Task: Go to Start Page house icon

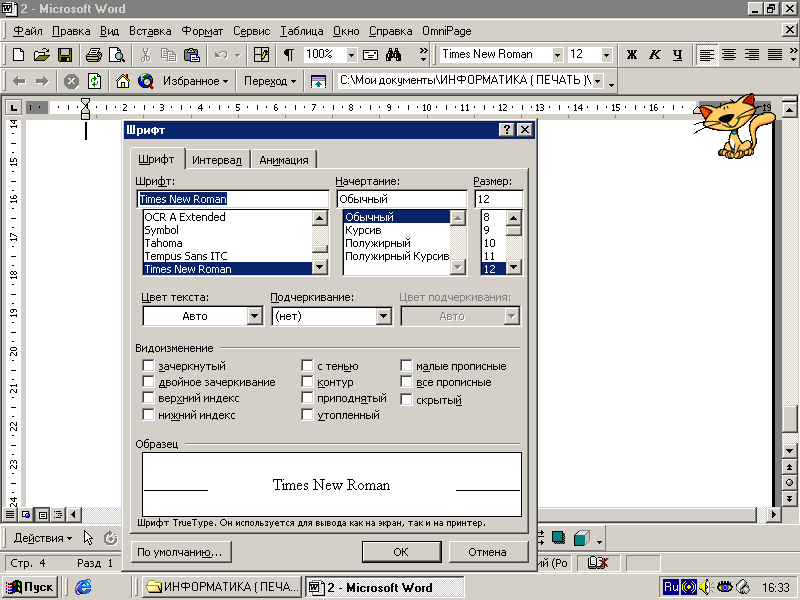Action: (122, 81)
